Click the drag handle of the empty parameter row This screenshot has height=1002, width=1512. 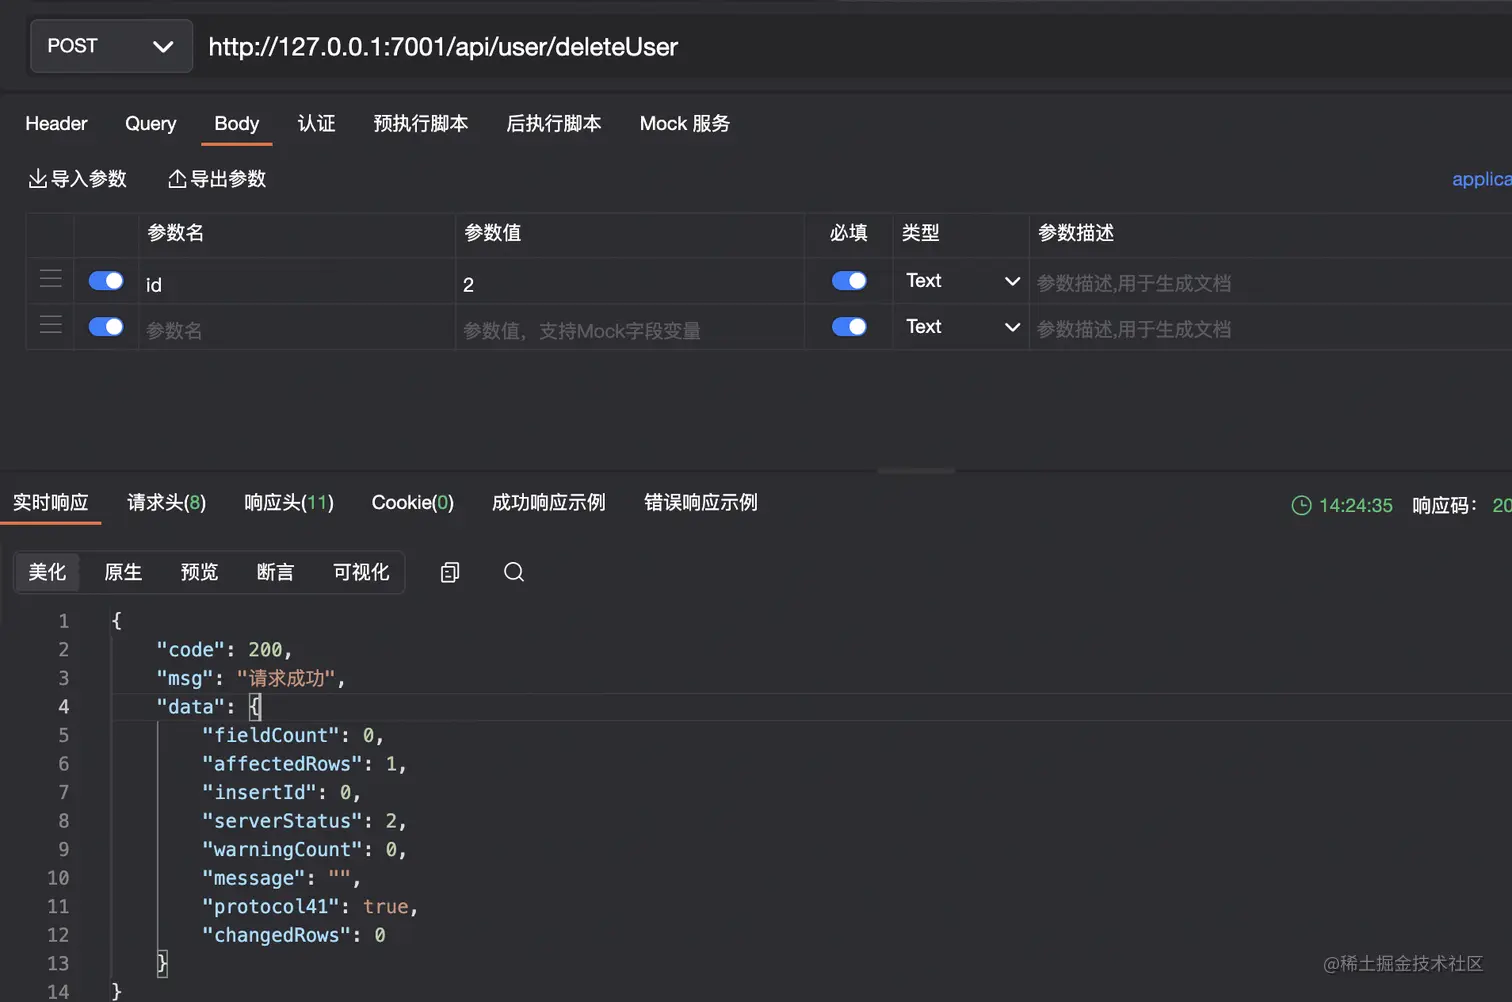(x=51, y=324)
